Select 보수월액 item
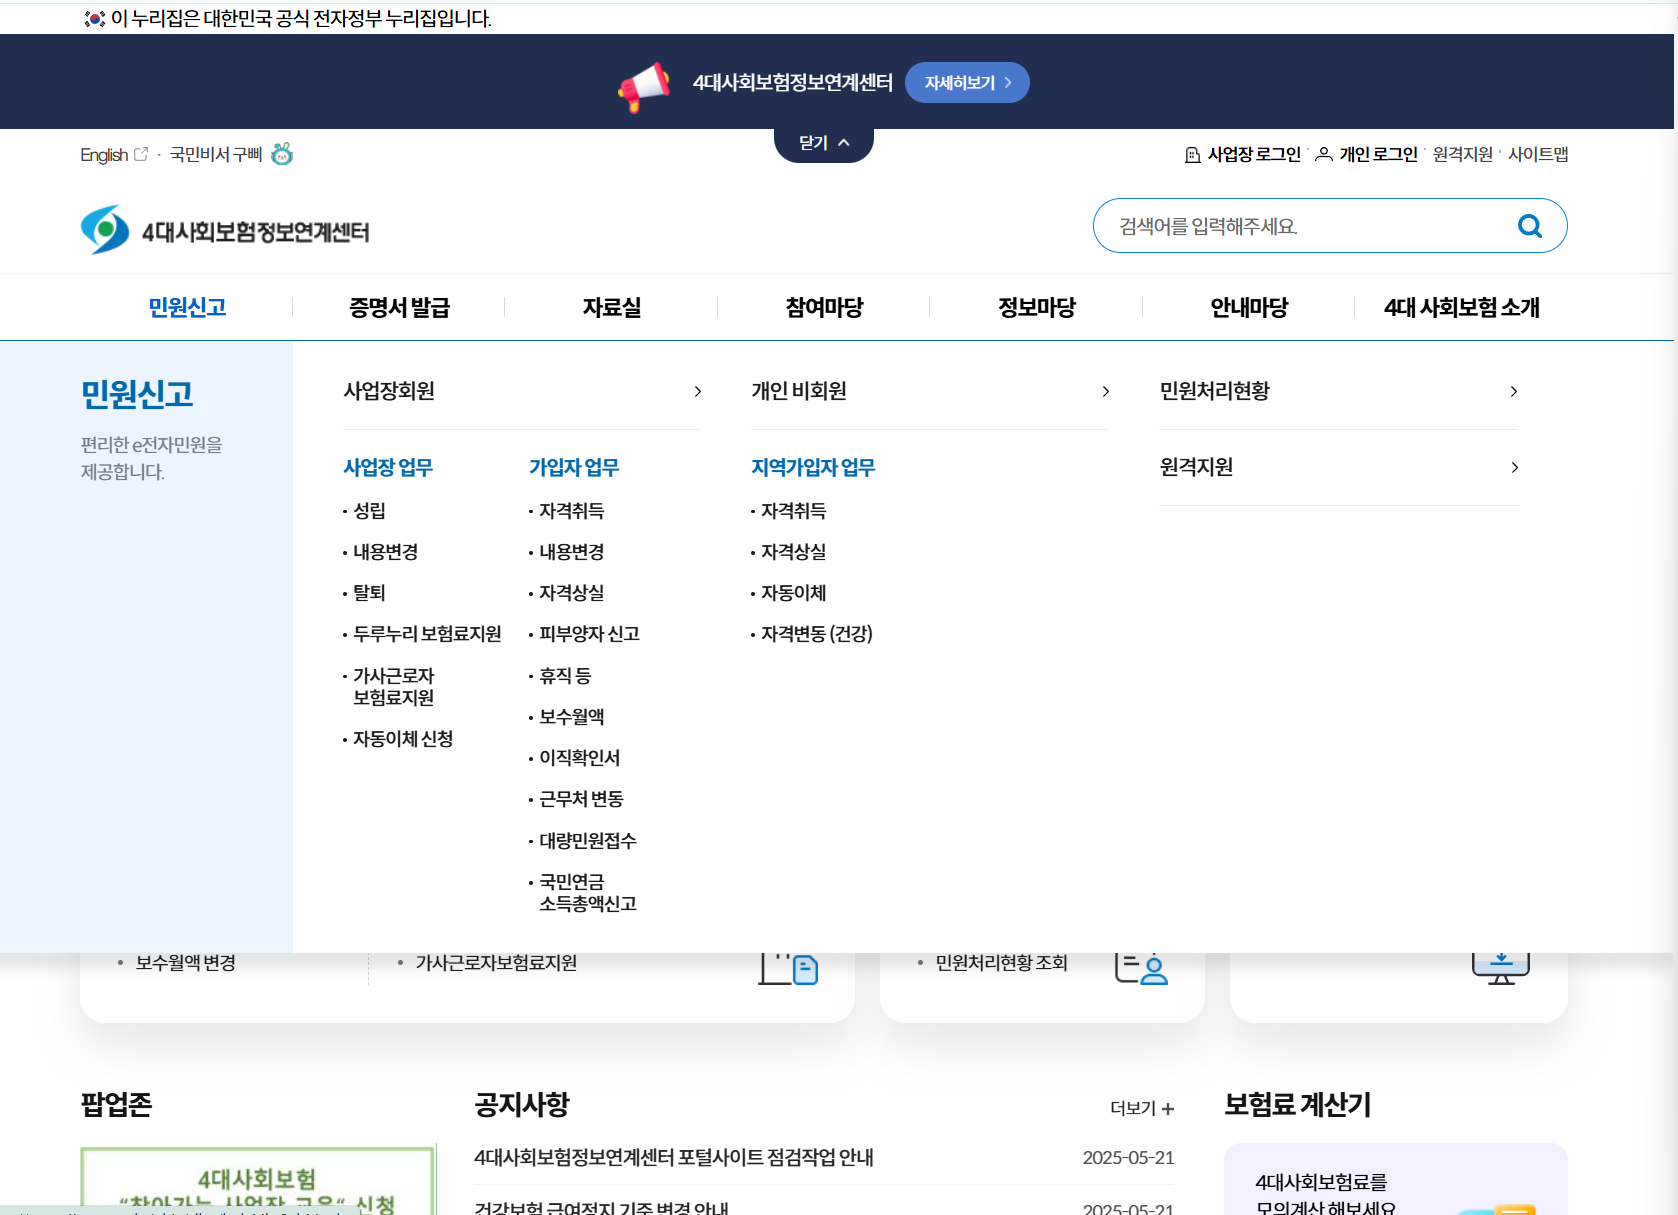1678x1215 pixels. coord(571,717)
